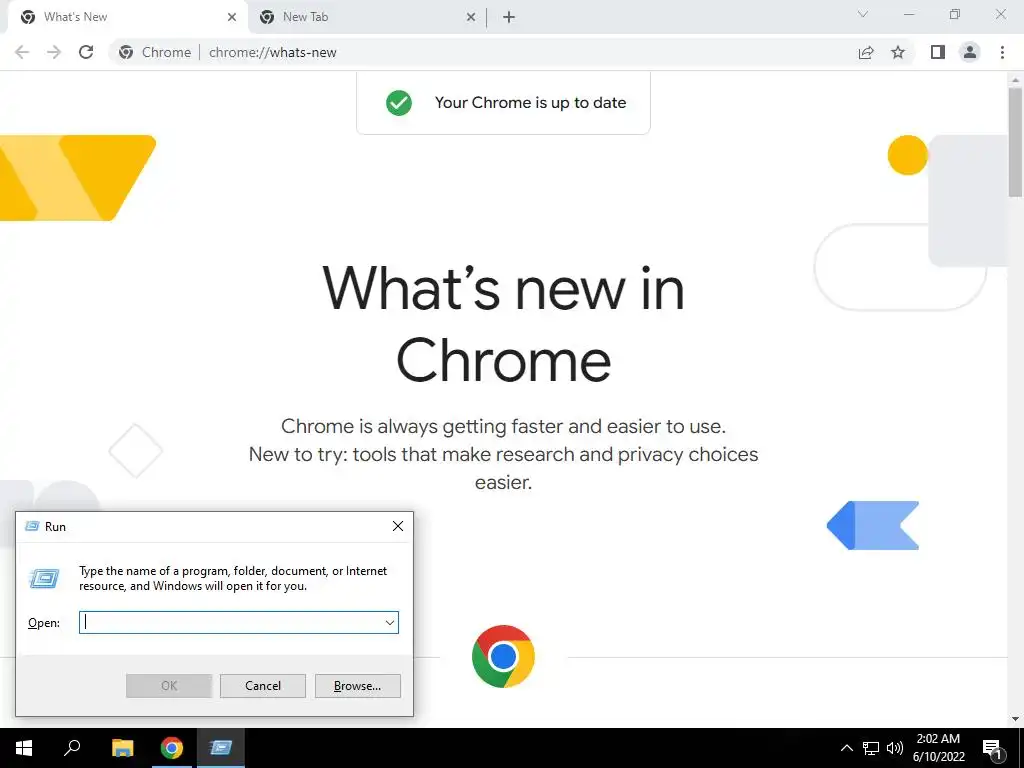This screenshot has height=768, width=1024.
Task: Bookmark this tab with the star icon
Action: pos(898,52)
